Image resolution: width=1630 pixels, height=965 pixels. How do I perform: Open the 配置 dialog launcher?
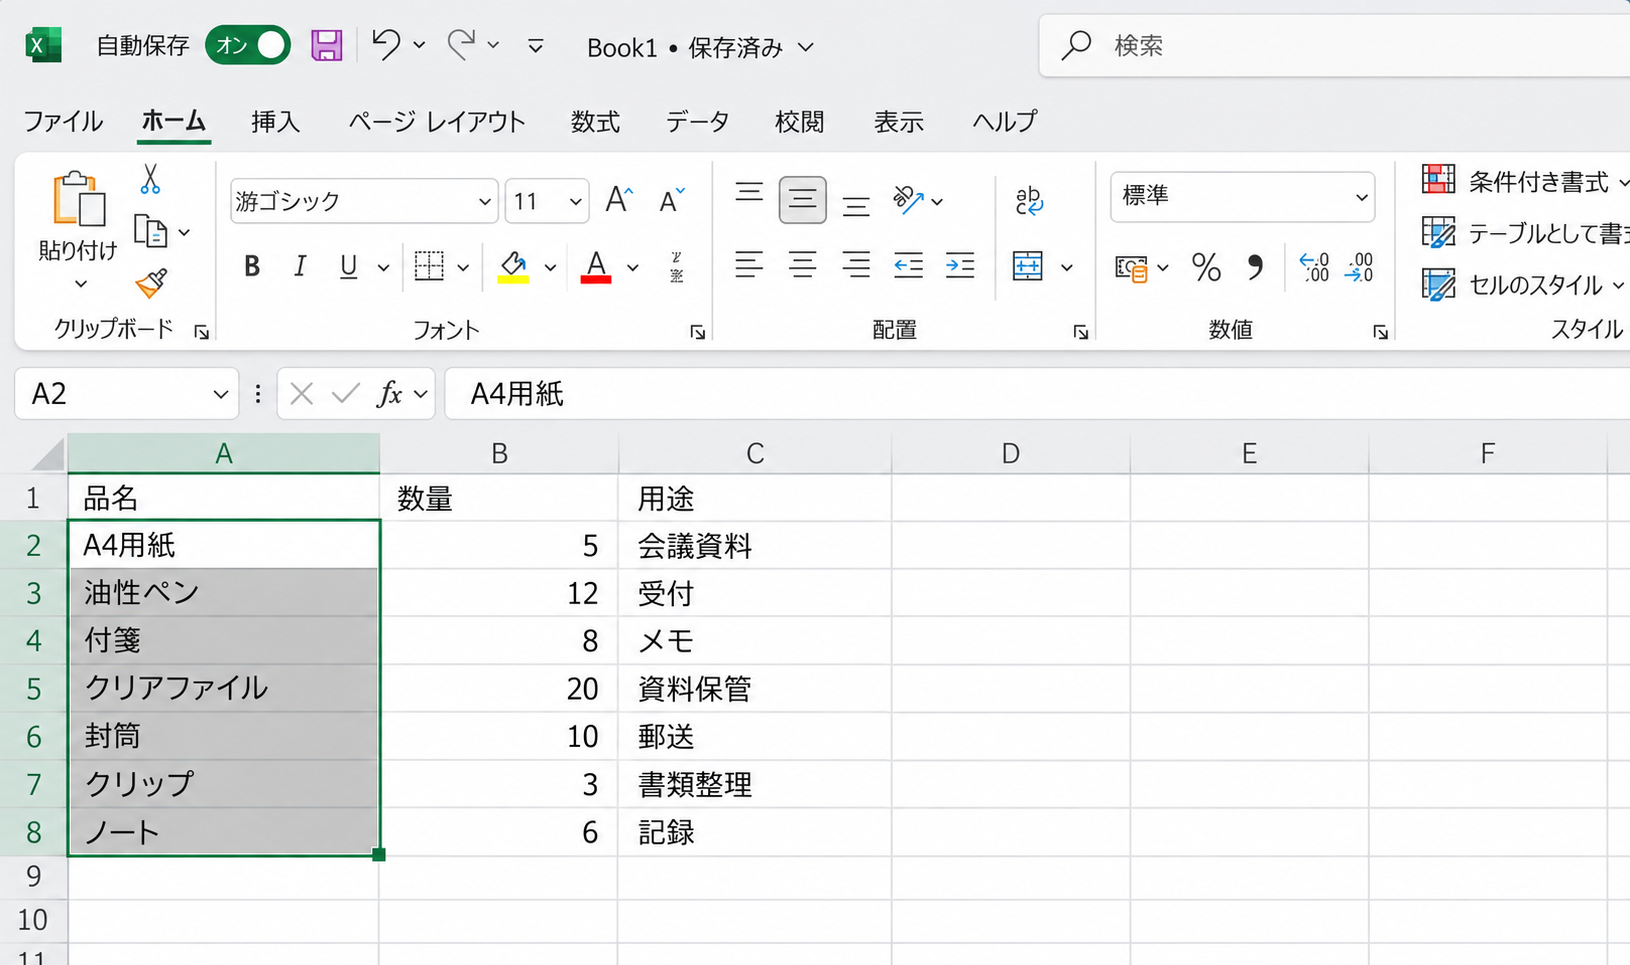1081,333
